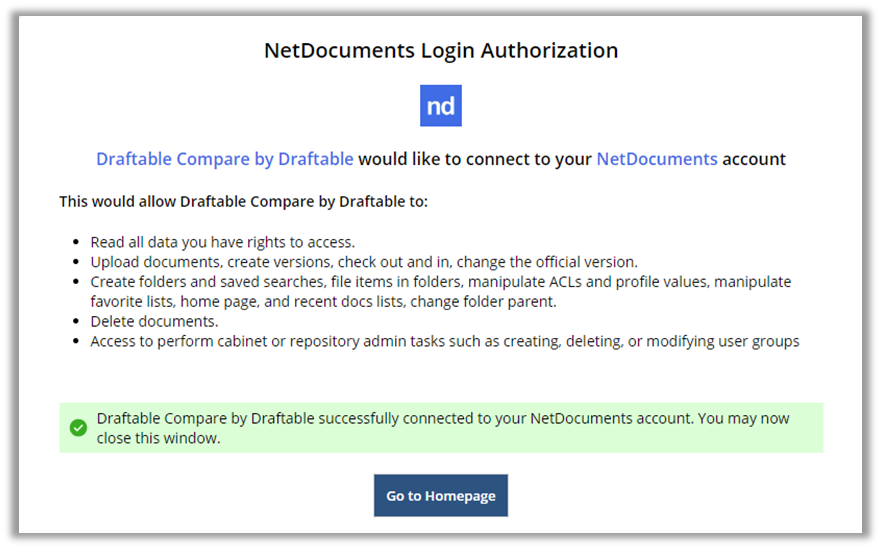Click the green successfully connected message banner
Image resolution: width=881 pixels, height=549 pixels.
pyautogui.click(x=441, y=428)
